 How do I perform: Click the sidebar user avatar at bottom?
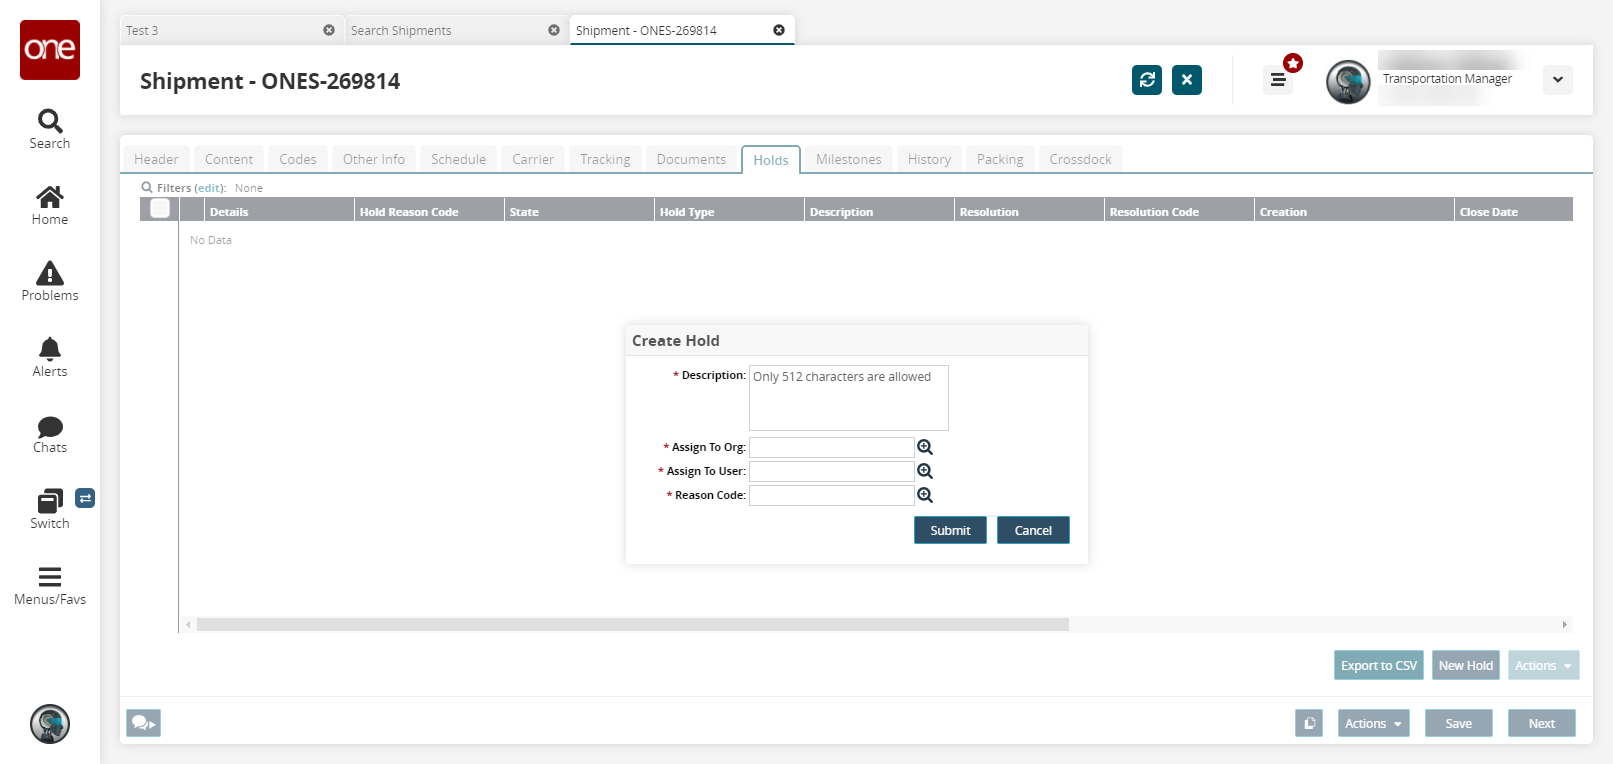click(x=50, y=724)
